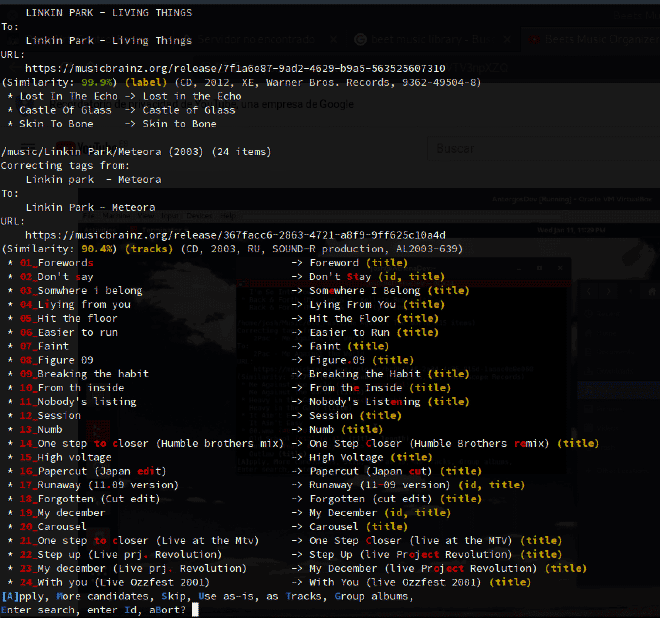
Task: Click 'enter Id' in the prompt line
Action: (x=112, y=610)
